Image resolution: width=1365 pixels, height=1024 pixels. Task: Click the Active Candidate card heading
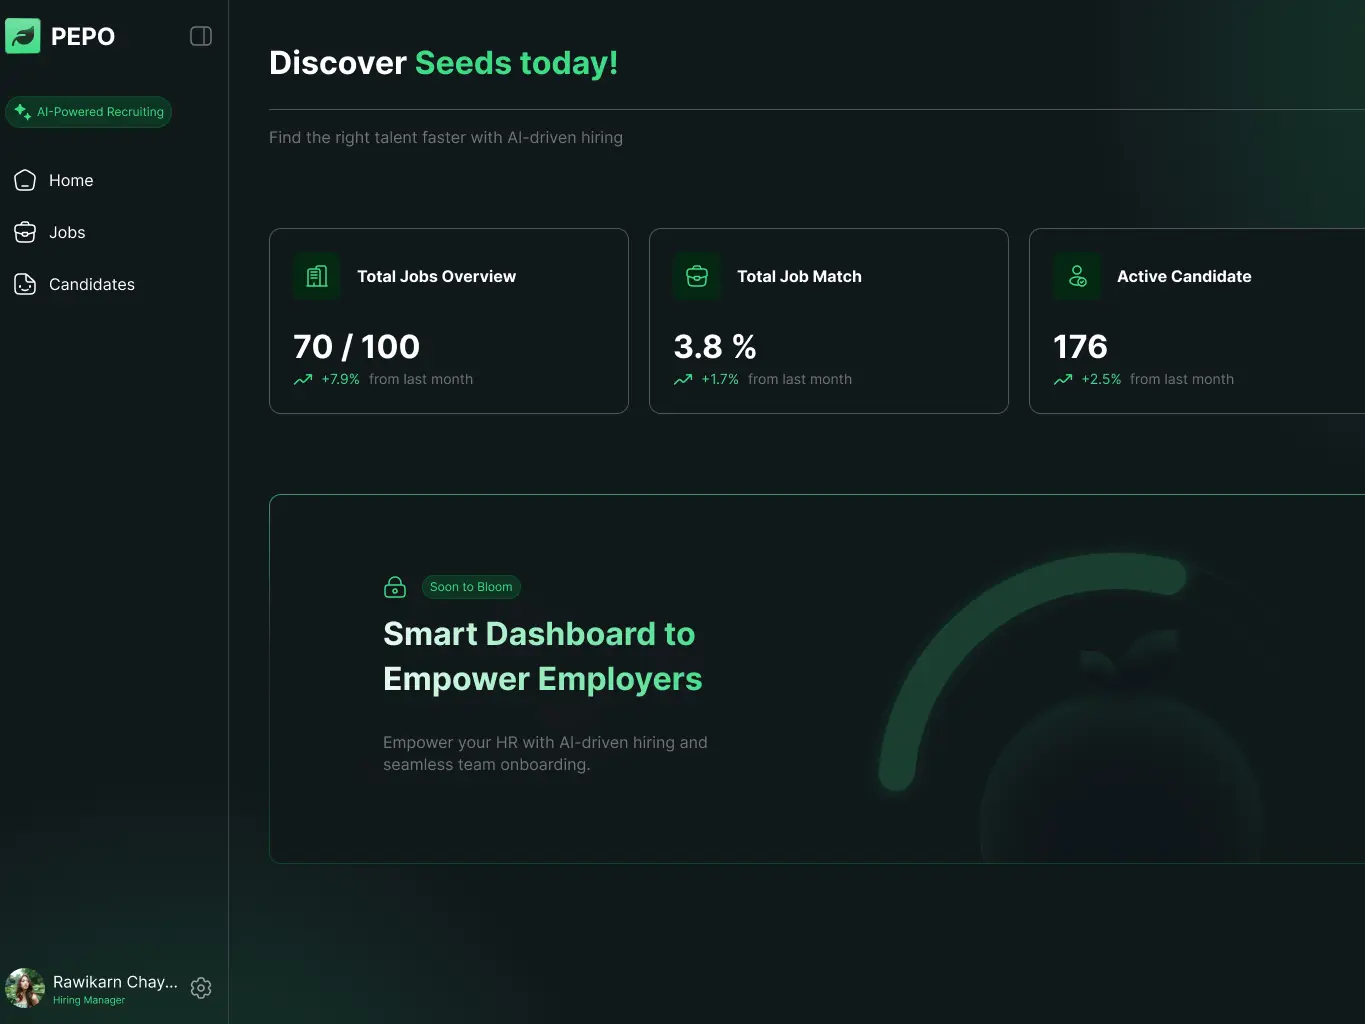1184,276
